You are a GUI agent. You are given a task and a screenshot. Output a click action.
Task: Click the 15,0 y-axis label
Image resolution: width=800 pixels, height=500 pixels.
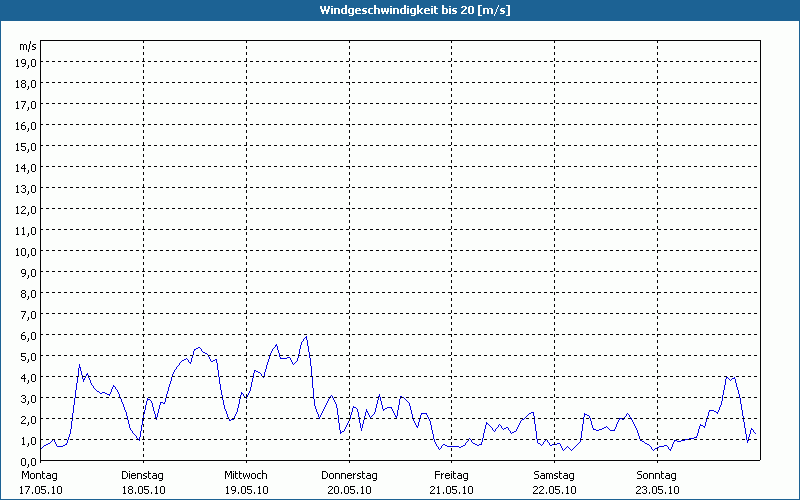click(x=26, y=146)
